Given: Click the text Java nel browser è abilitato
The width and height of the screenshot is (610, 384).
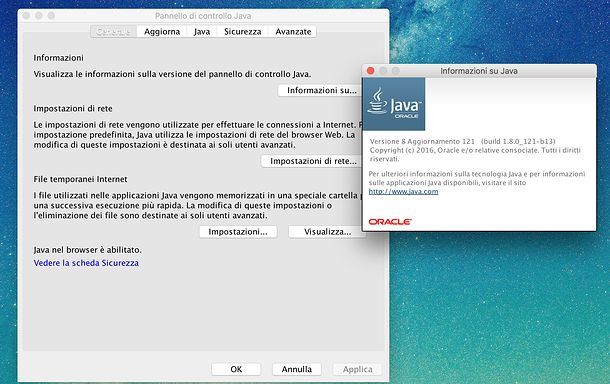Looking at the screenshot, I should (x=88, y=250).
